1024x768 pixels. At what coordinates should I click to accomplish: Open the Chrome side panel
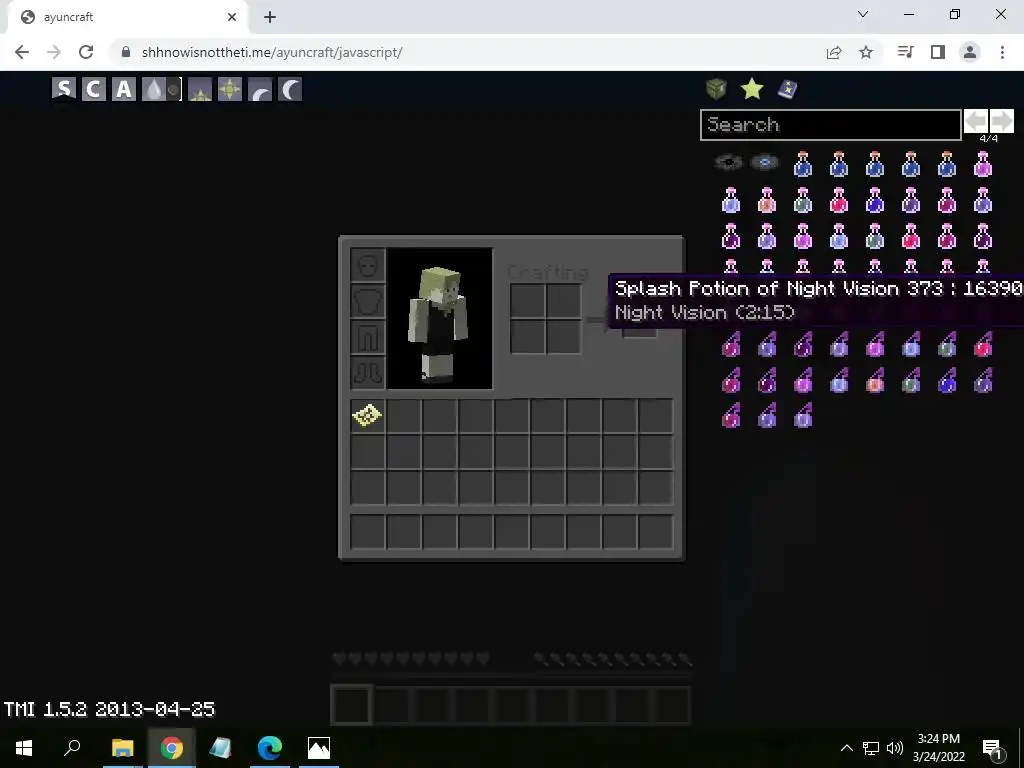coord(938,52)
